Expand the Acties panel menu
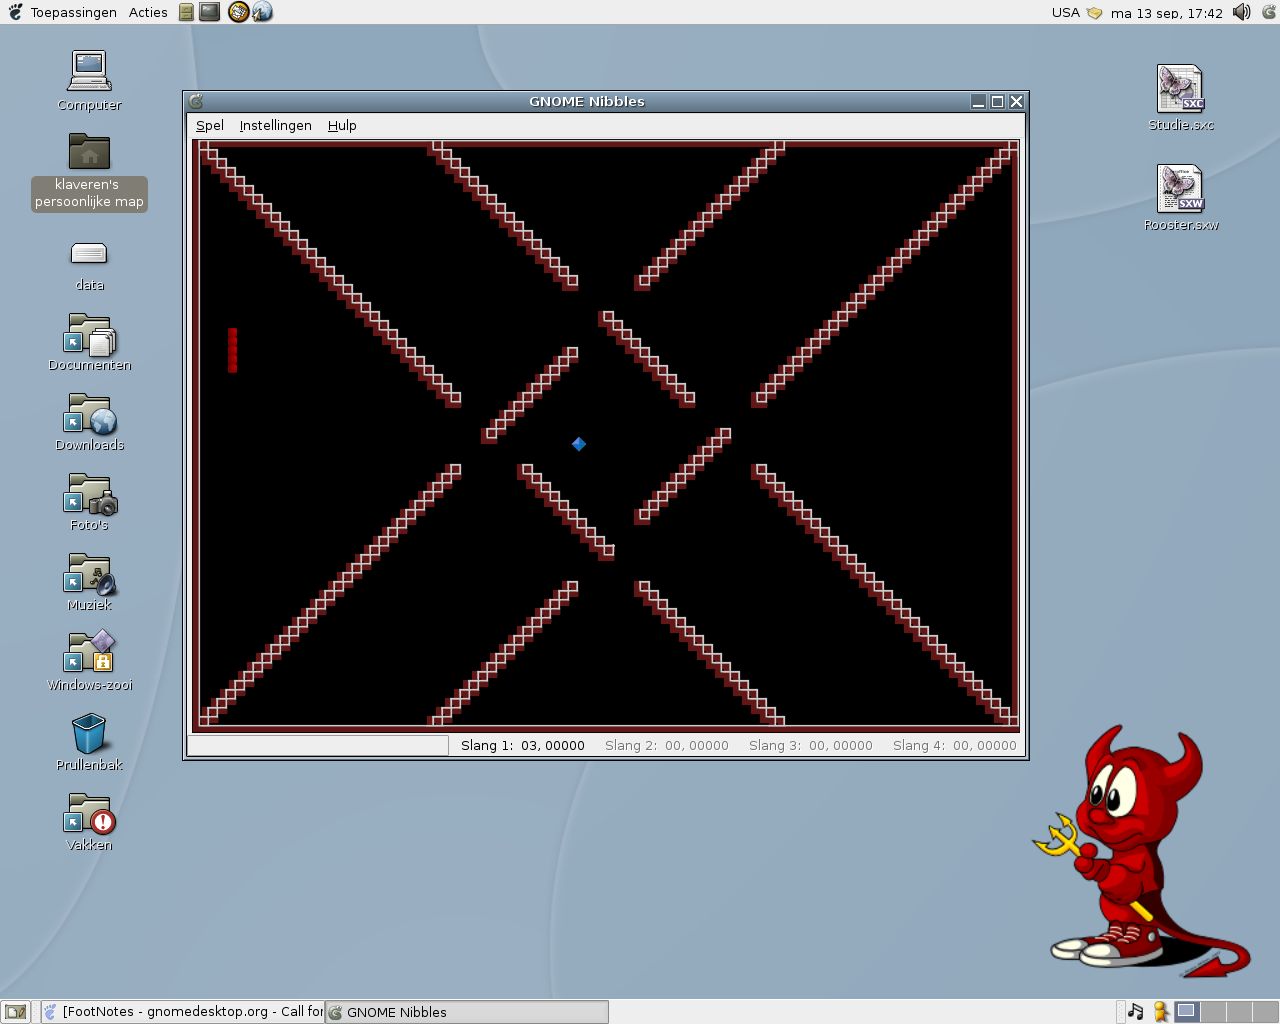 (x=148, y=12)
